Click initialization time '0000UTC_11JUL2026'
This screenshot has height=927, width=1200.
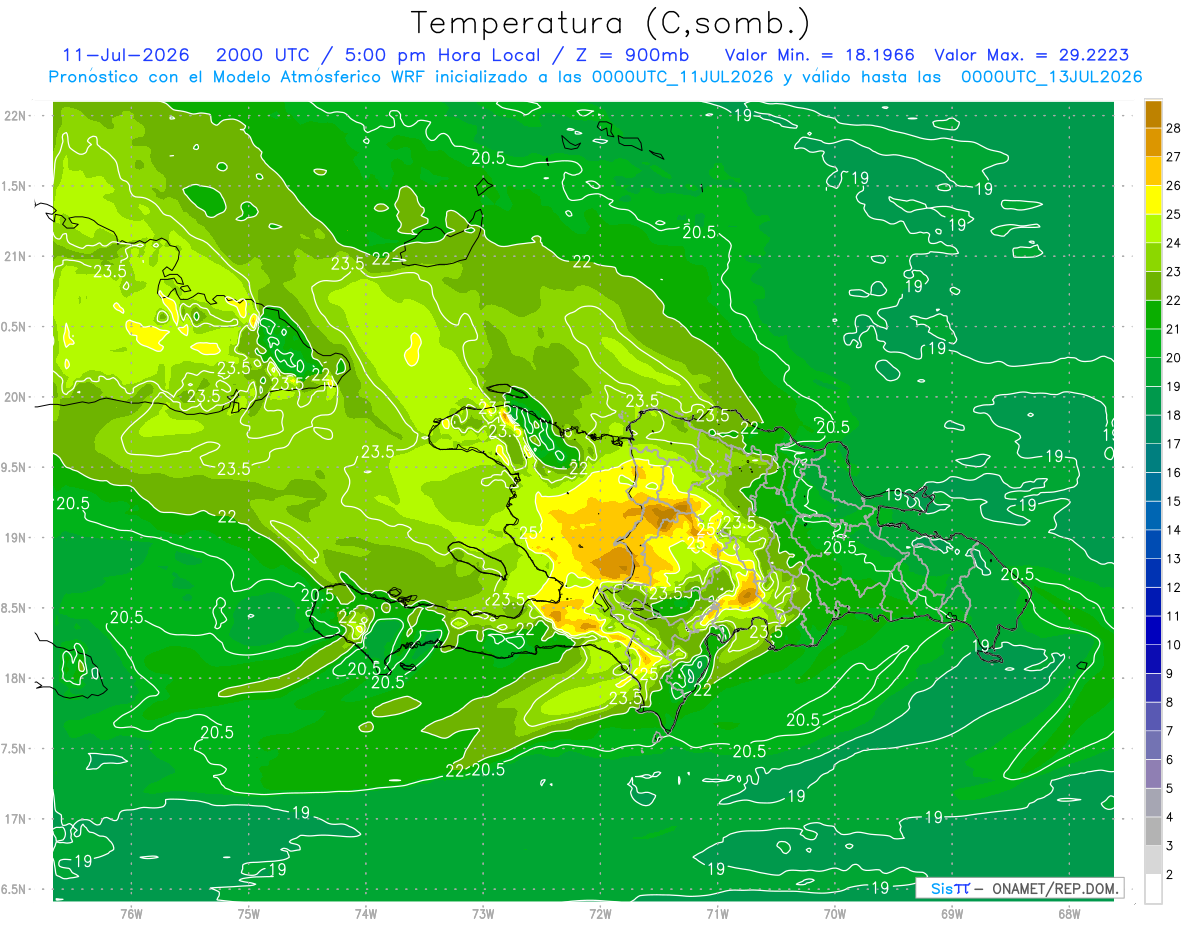click(x=682, y=77)
